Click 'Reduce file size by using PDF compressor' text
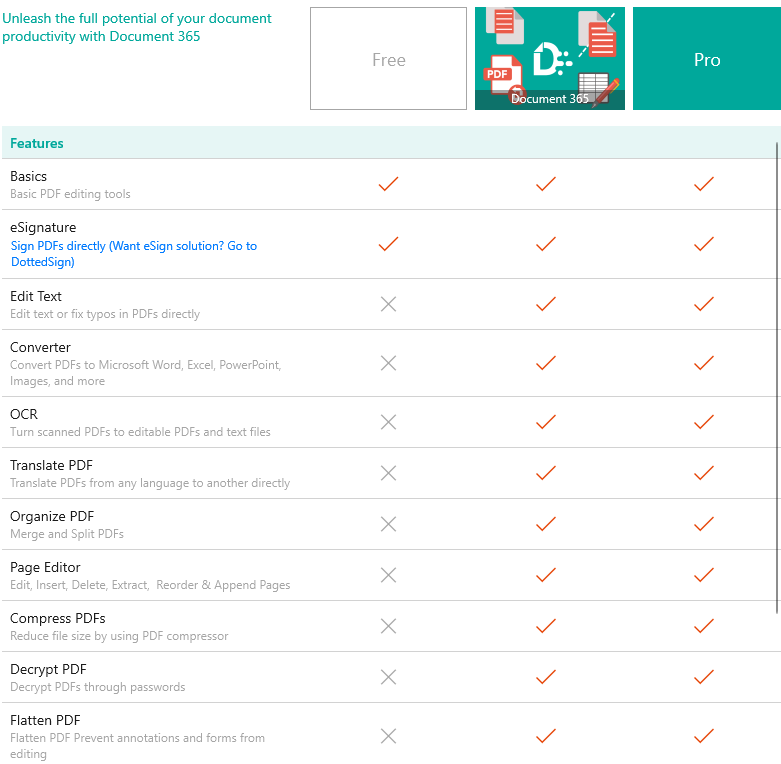Viewport: 781px width, 764px height. [119, 636]
